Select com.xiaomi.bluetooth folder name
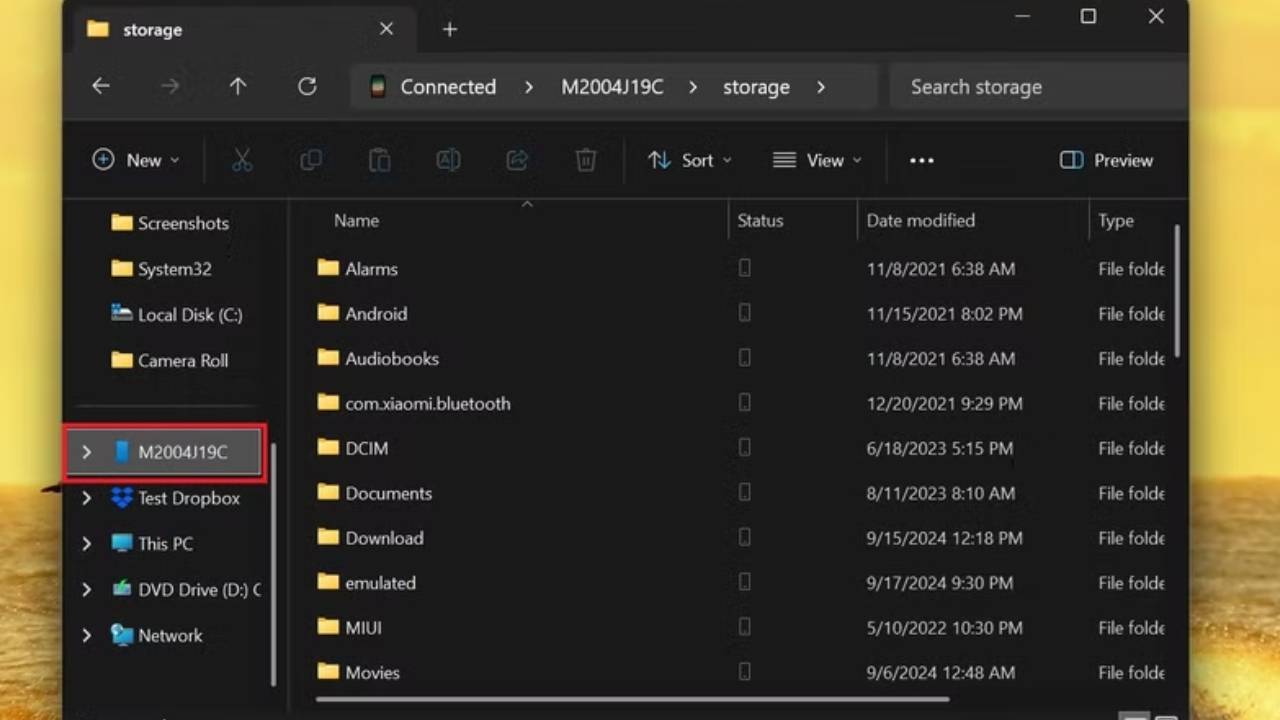The height and width of the screenshot is (720, 1280). (x=428, y=403)
